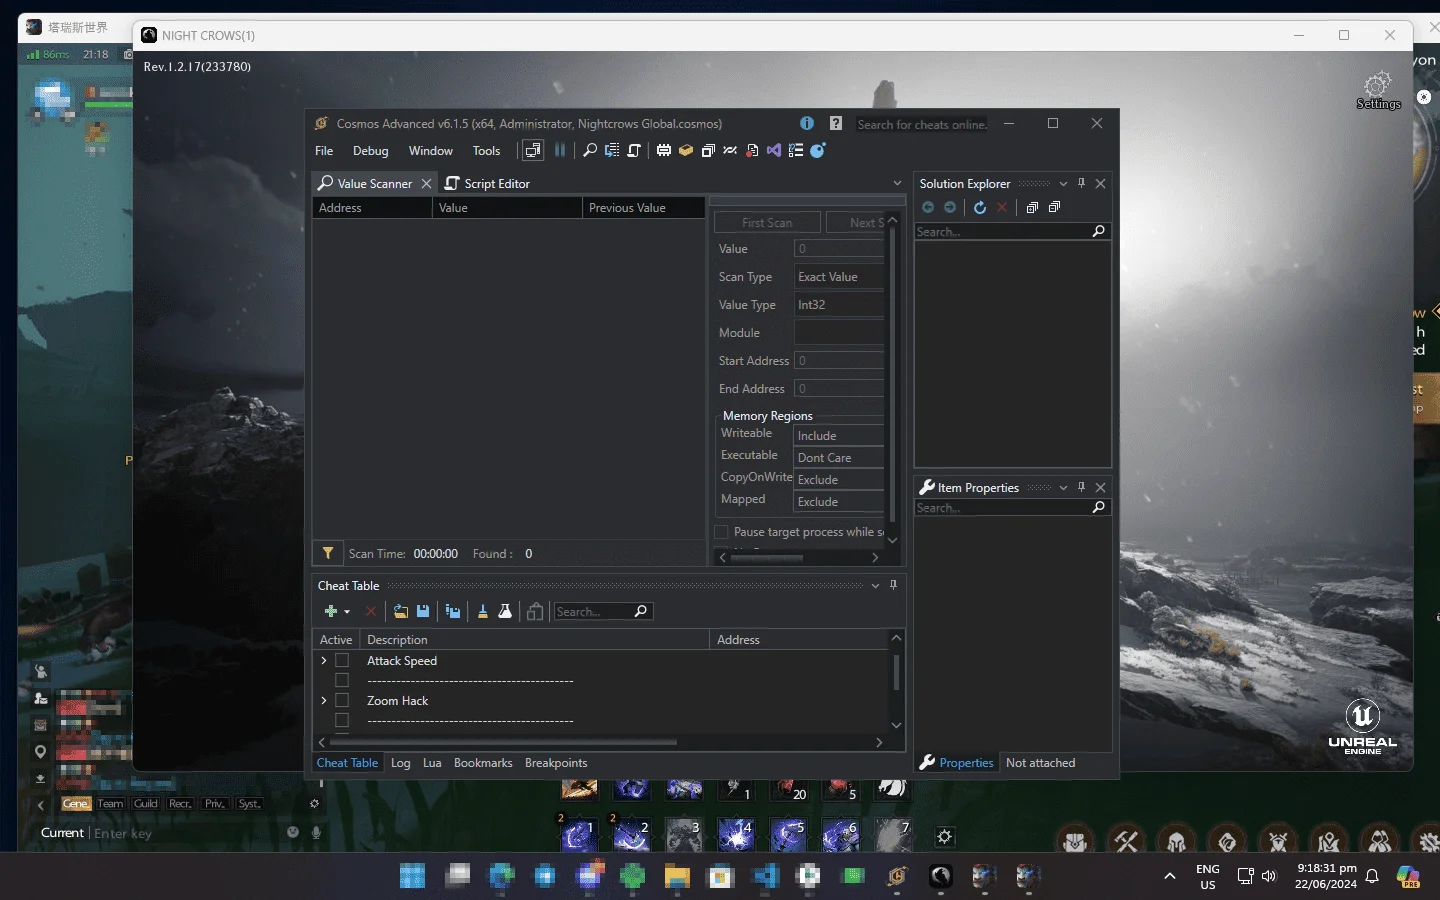Click the question mark help icon
Image resolution: width=1440 pixels, height=900 pixels.
coord(836,123)
